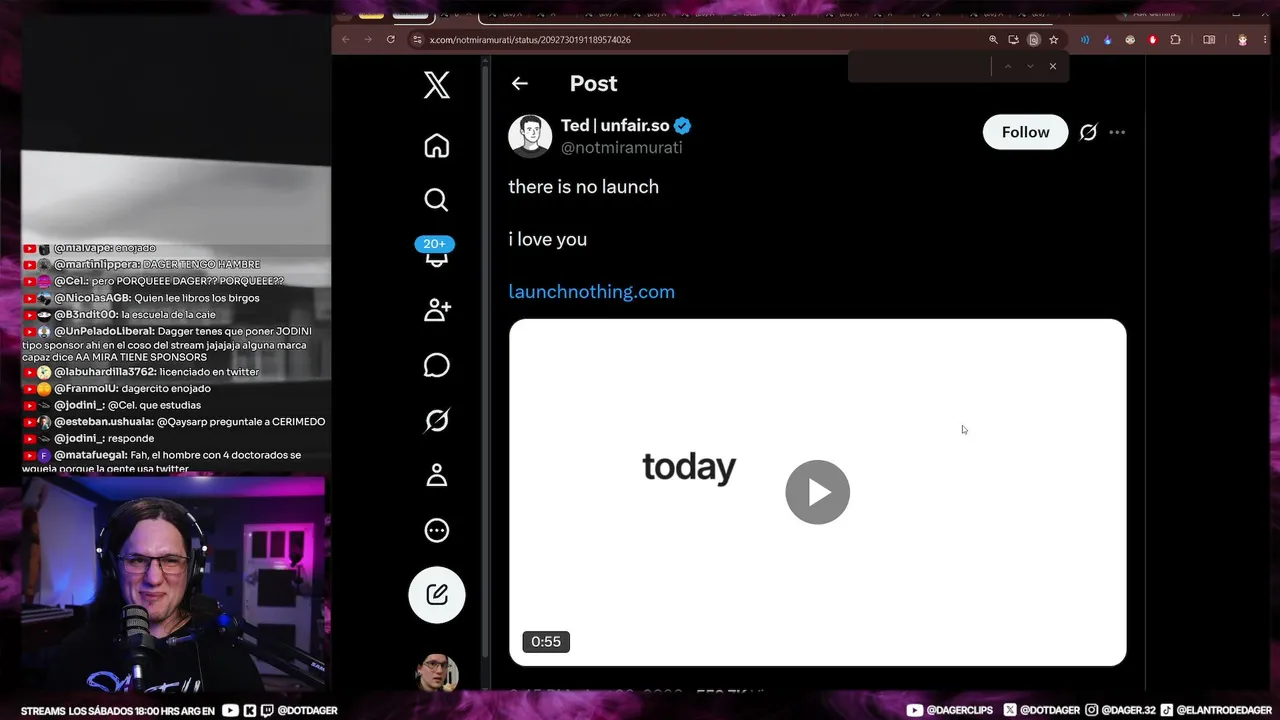Screen dimensions: 1280x720
Task: Select the 'there is no launch' post text
Action: pyautogui.click(x=583, y=187)
